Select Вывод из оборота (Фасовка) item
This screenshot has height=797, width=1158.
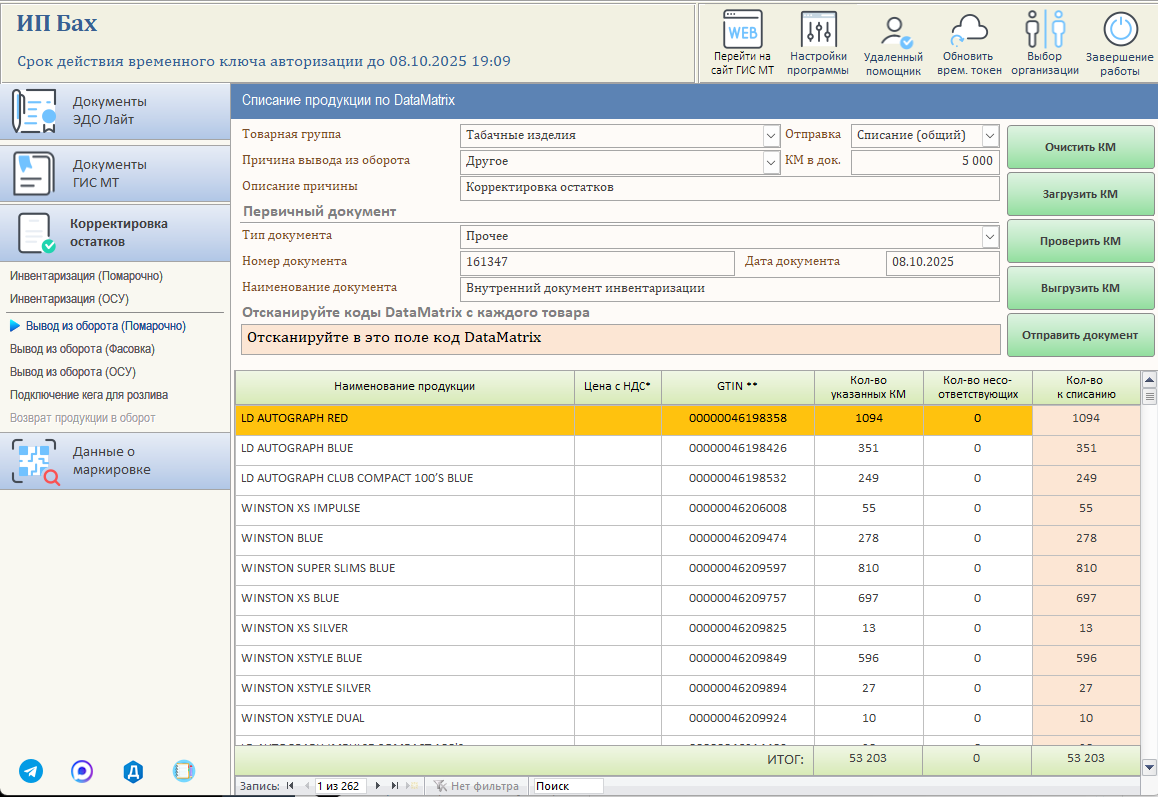(x=82, y=349)
